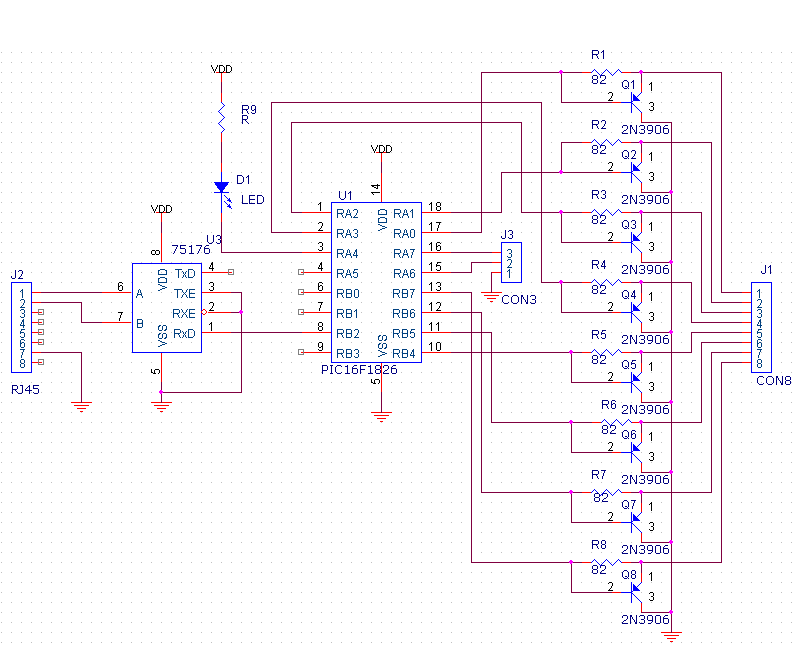
Task: Click the RA0 pin label on U1
Action: [404, 234]
